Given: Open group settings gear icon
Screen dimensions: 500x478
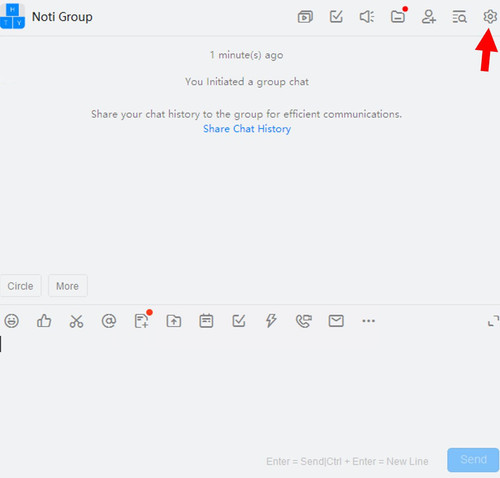Looking at the screenshot, I should (490, 16).
